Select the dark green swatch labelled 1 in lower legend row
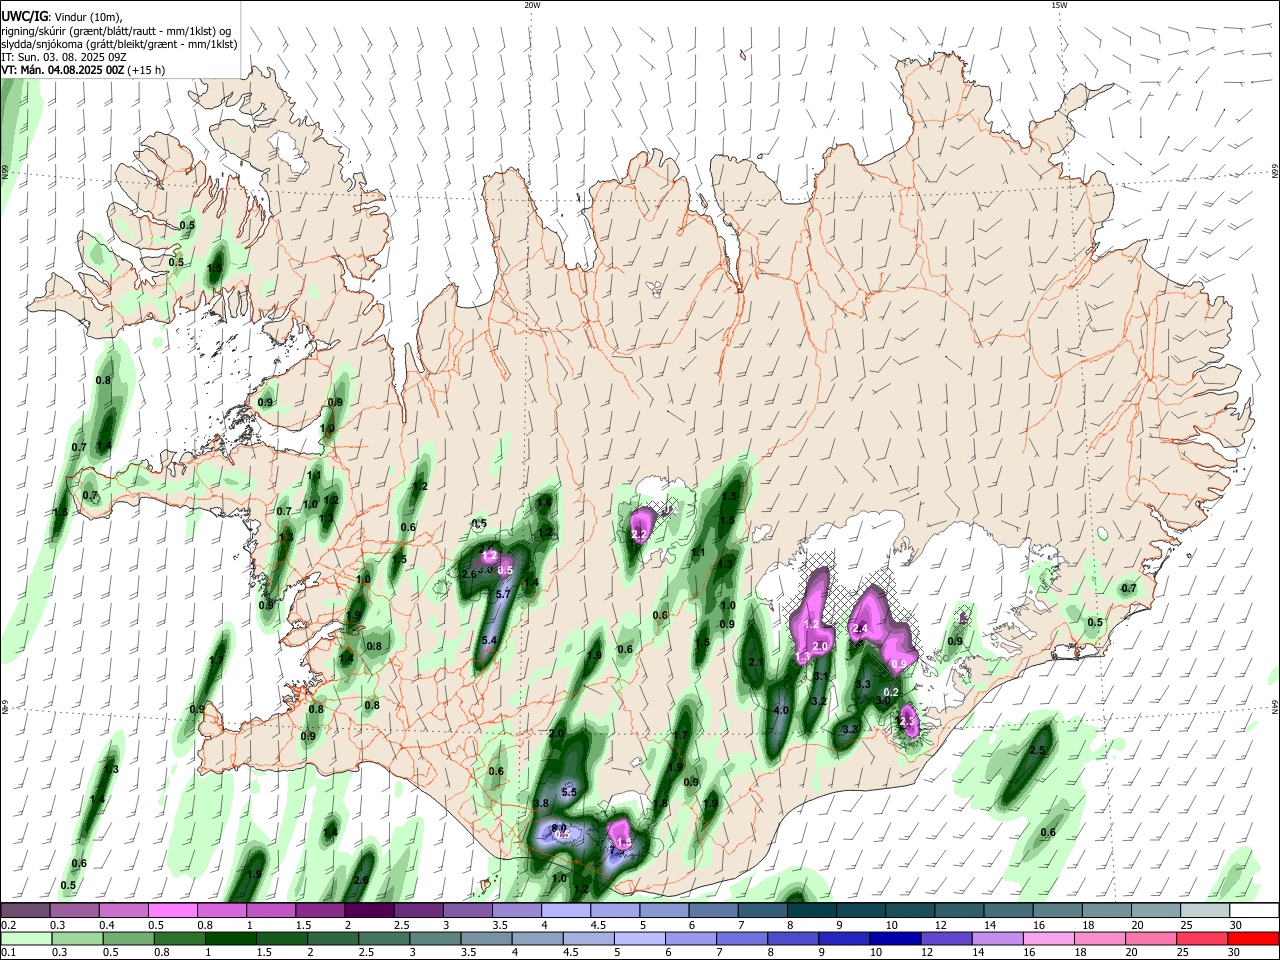Viewport: 1280px width, 960px height. [230, 939]
